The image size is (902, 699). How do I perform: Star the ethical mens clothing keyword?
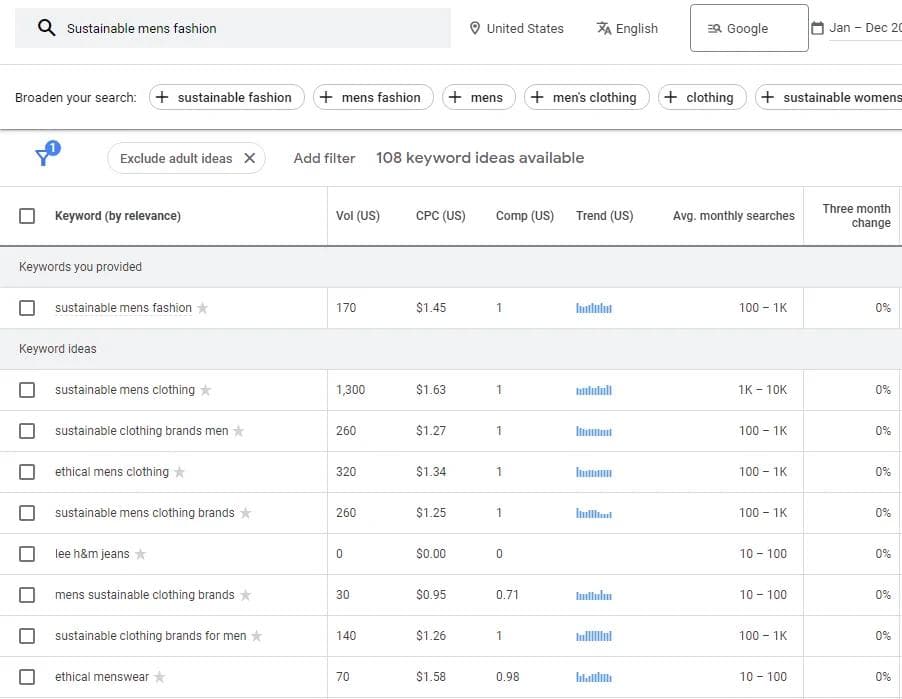(180, 472)
